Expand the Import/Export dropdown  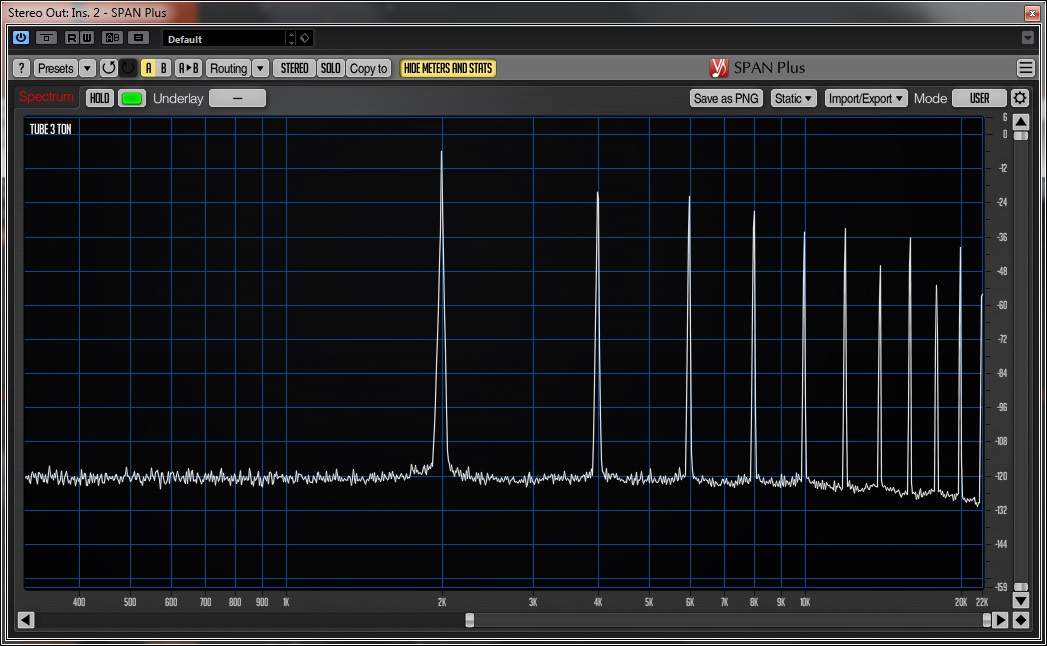click(x=865, y=98)
